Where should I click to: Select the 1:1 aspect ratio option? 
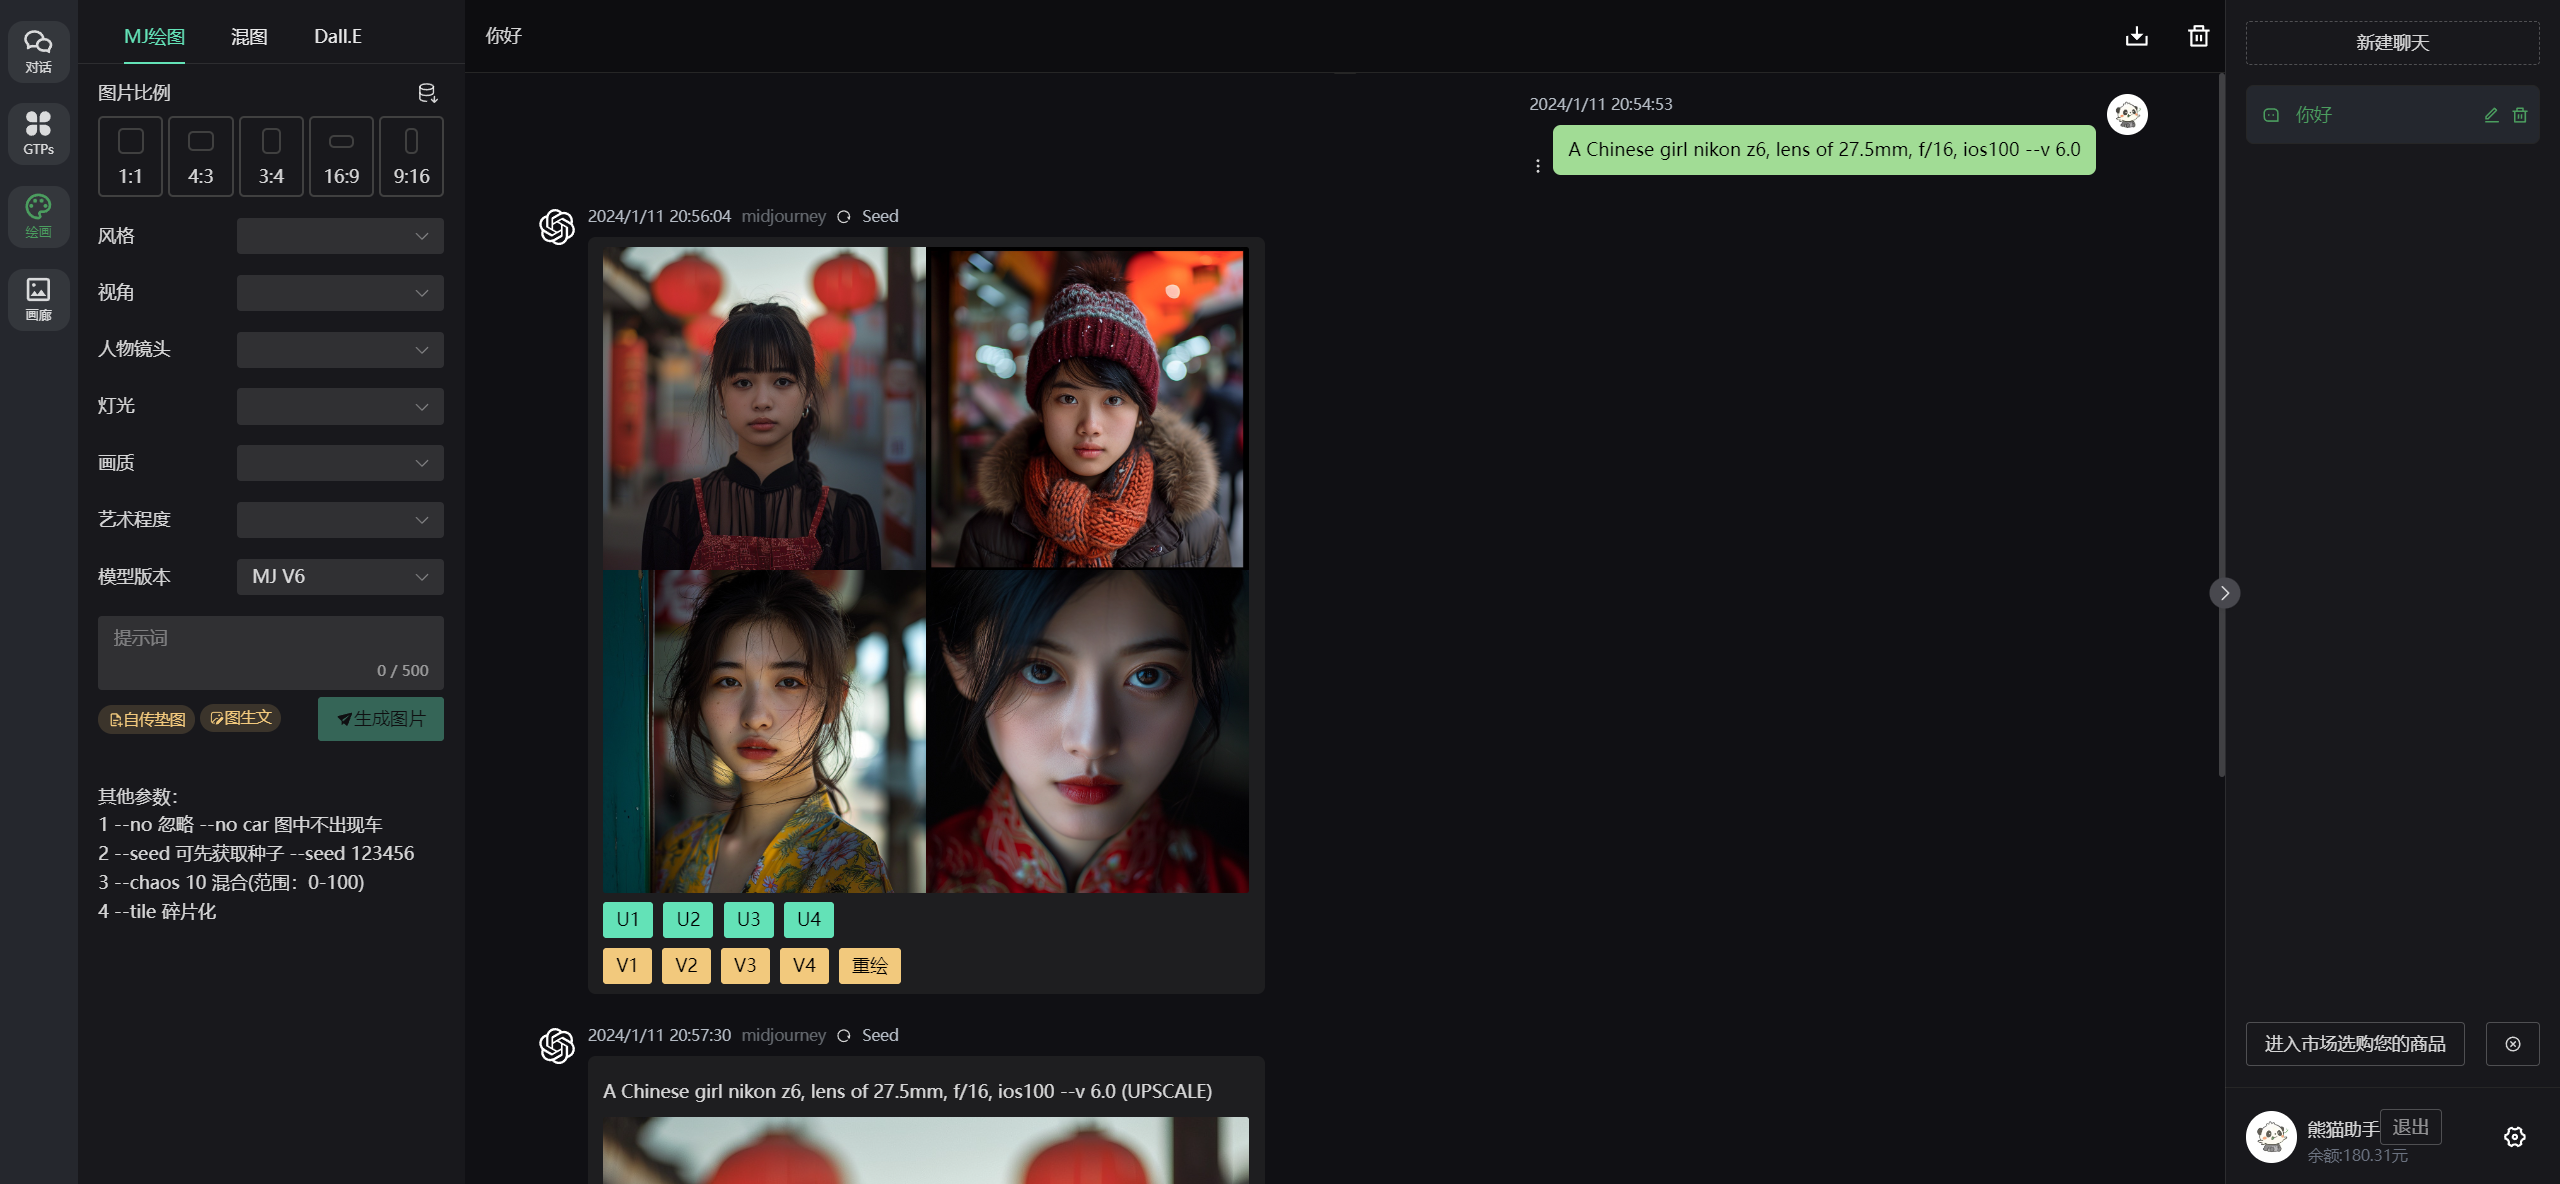coord(131,156)
